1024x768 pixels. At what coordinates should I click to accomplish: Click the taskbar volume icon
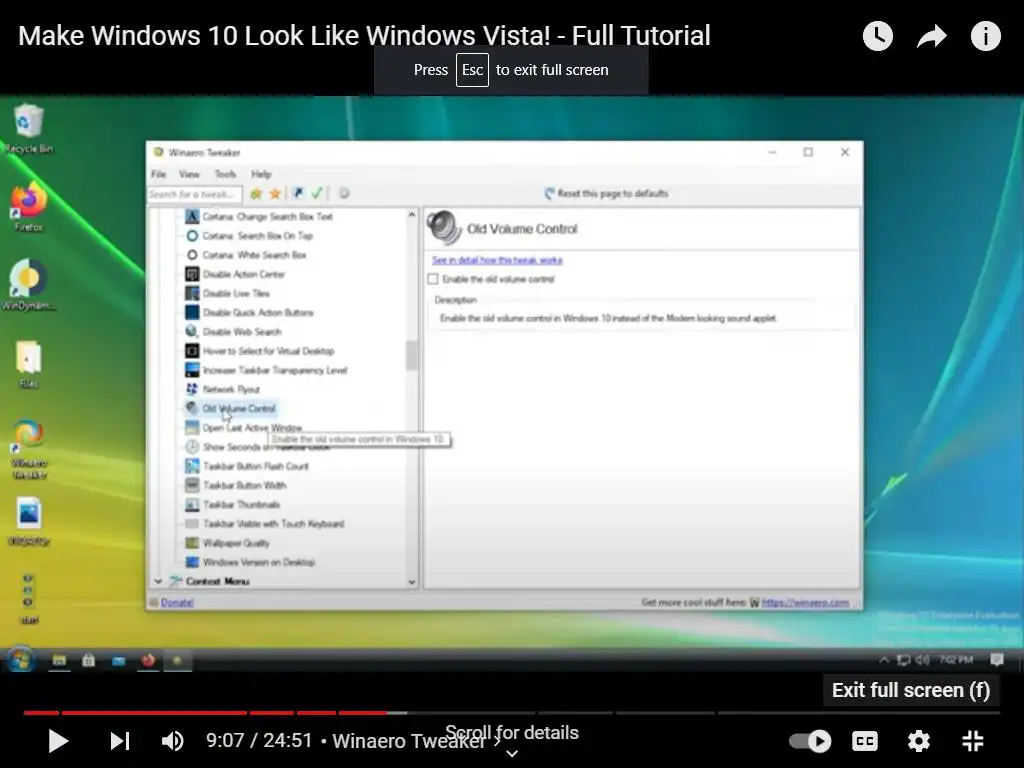pos(922,660)
